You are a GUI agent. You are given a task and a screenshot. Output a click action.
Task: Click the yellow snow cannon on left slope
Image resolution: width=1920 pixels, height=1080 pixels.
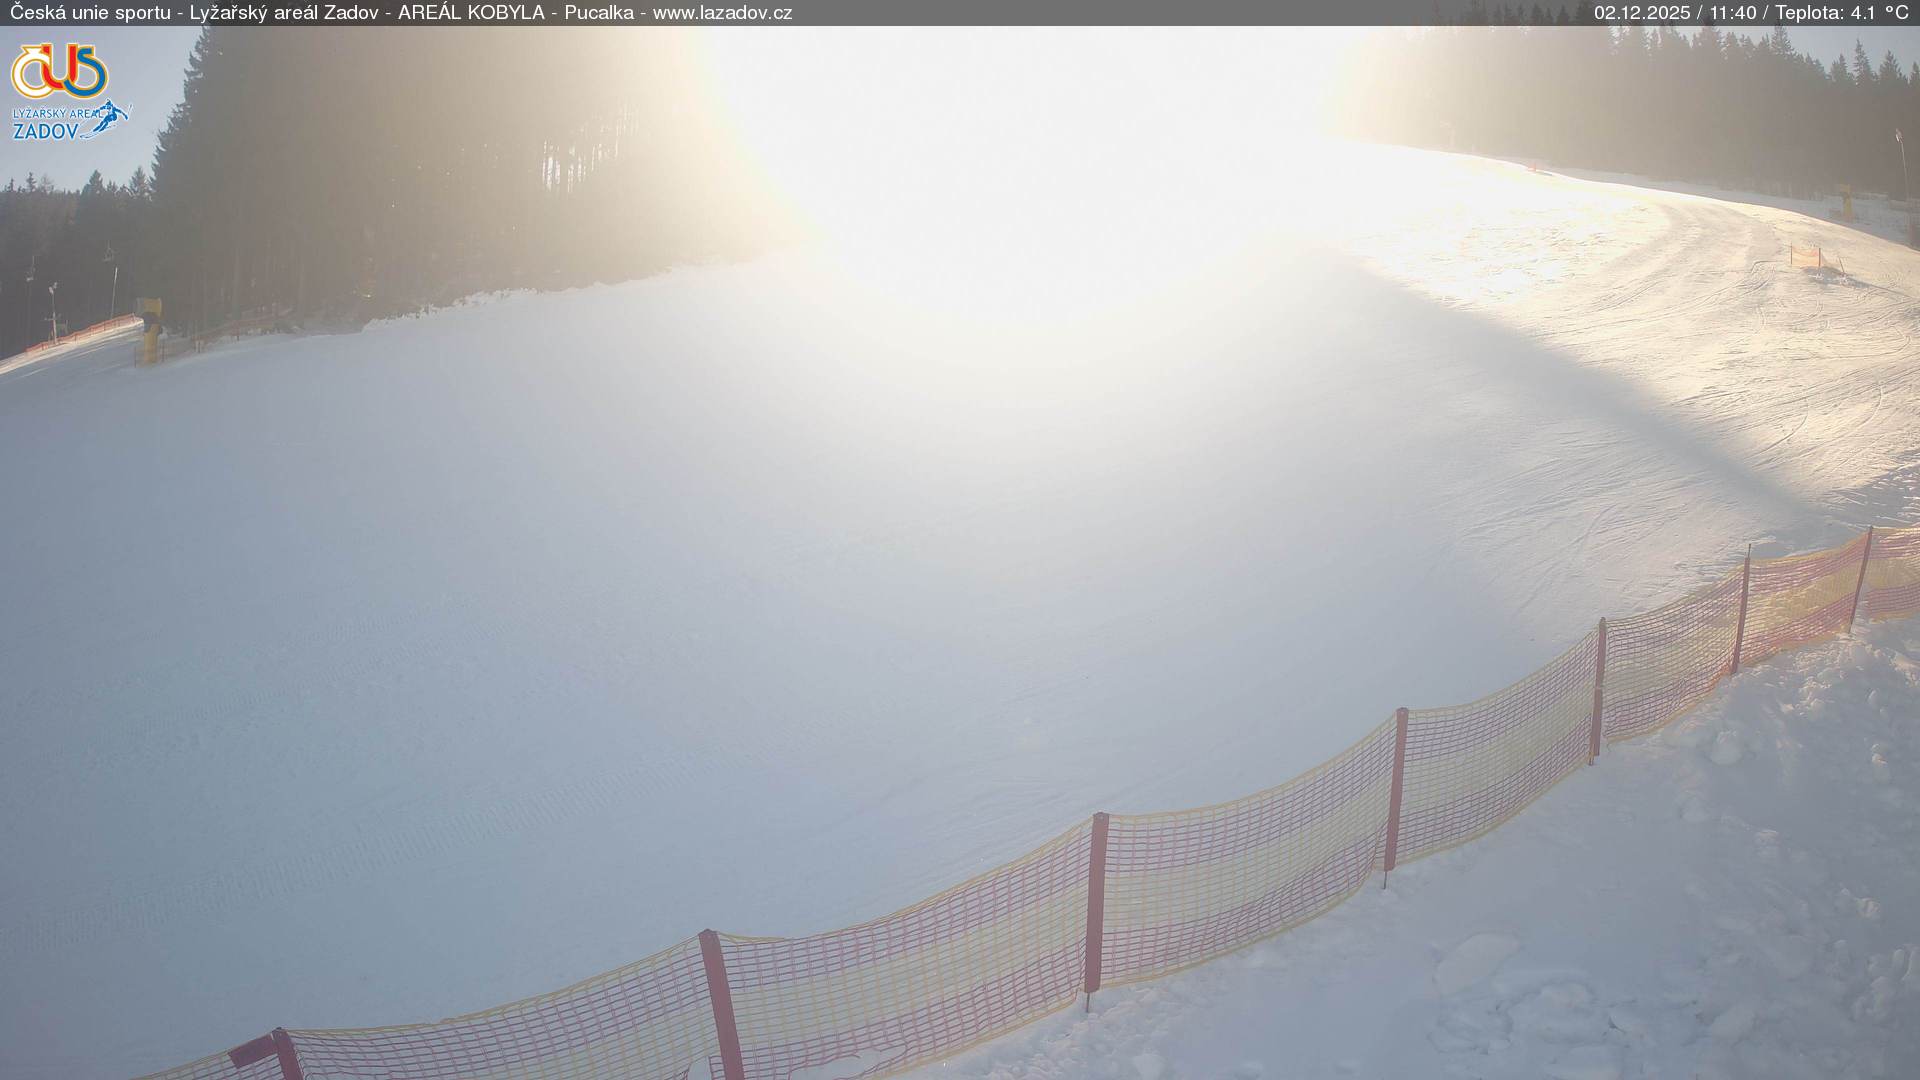pyautogui.click(x=150, y=330)
